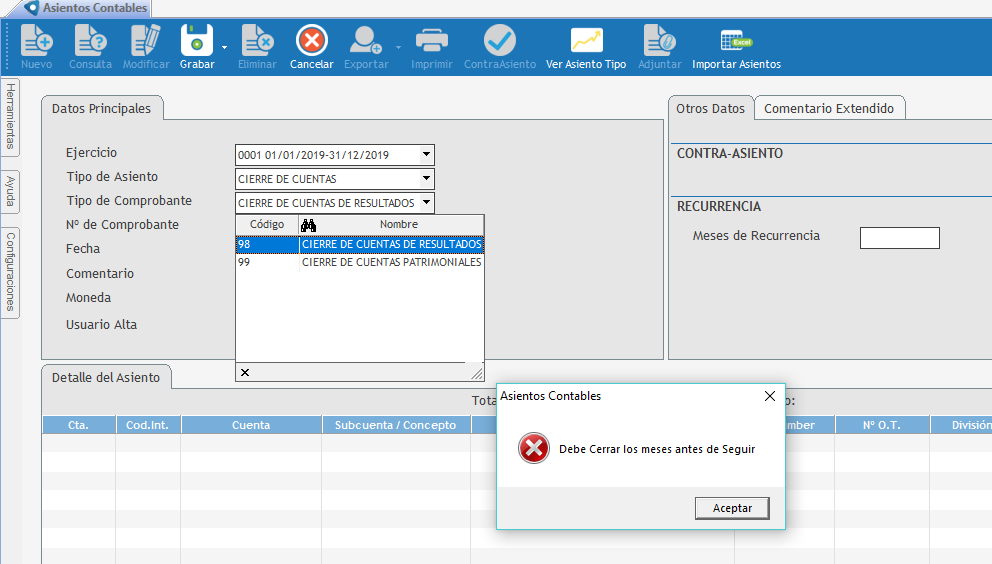Expand the Tipo de Comprobante dropdown arrow
Image resolution: width=992 pixels, height=564 pixels.
pyautogui.click(x=427, y=203)
